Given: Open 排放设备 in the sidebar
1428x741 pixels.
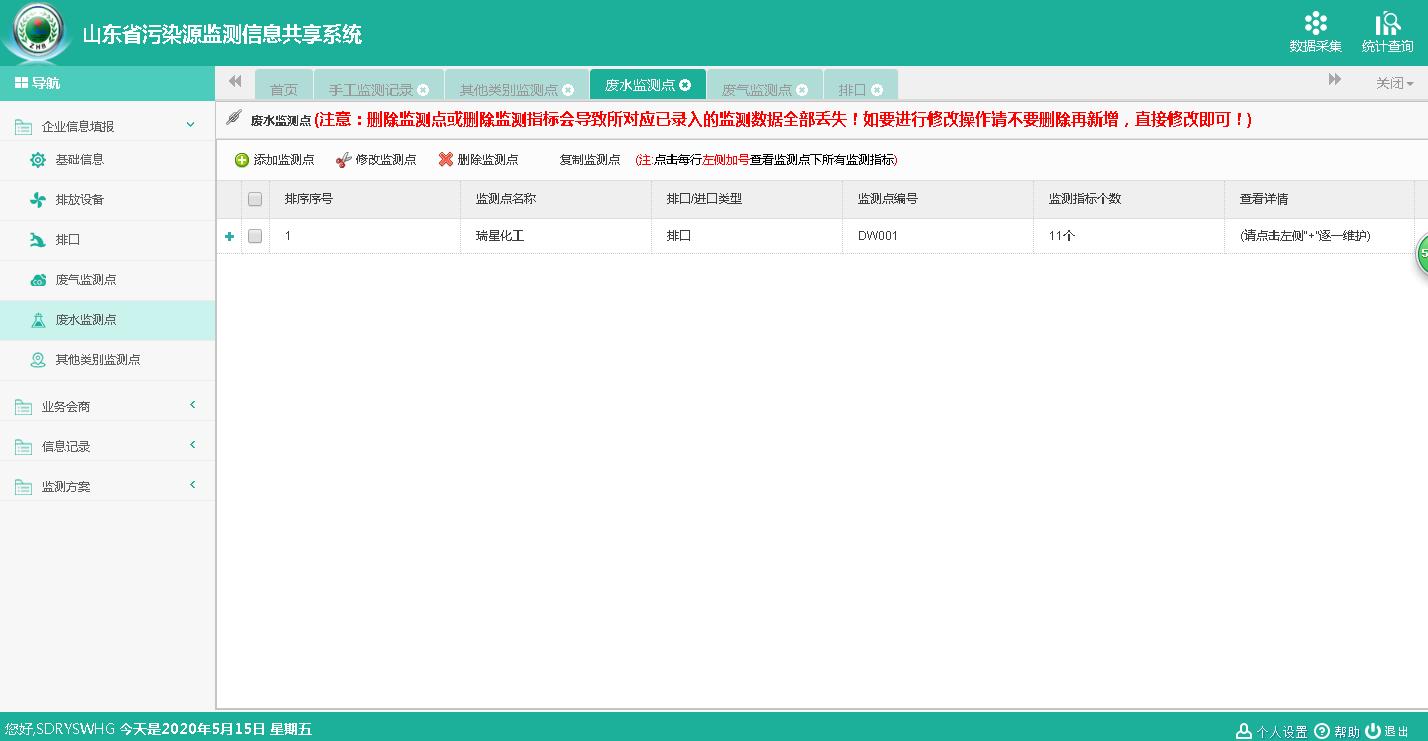Looking at the screenshot, I should [x=79, y=200].
